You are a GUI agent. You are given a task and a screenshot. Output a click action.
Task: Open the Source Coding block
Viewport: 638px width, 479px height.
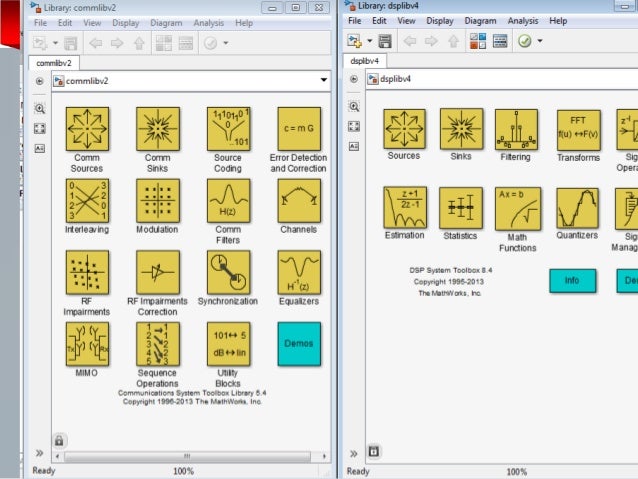coord(228,129)
